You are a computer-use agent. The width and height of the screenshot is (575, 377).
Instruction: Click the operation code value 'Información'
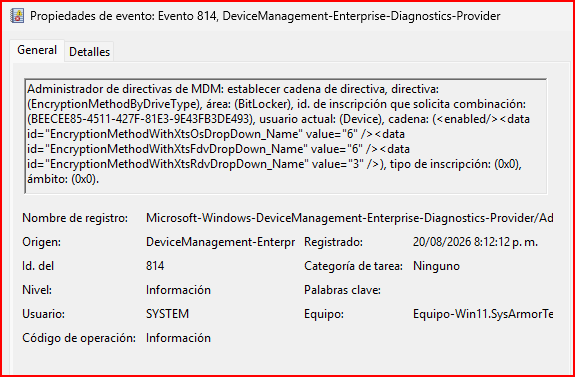[x=179, y=338]
